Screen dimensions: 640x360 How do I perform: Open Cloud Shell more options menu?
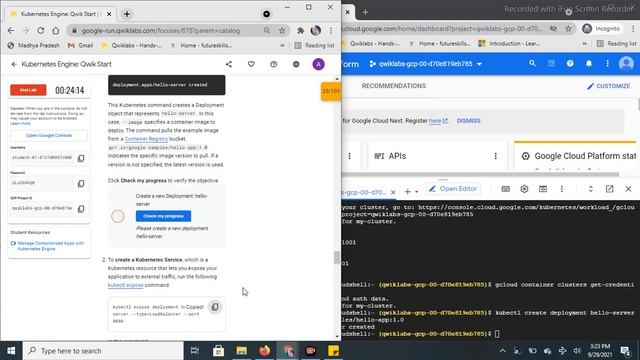pyautogui.click(x=562, y=189)
